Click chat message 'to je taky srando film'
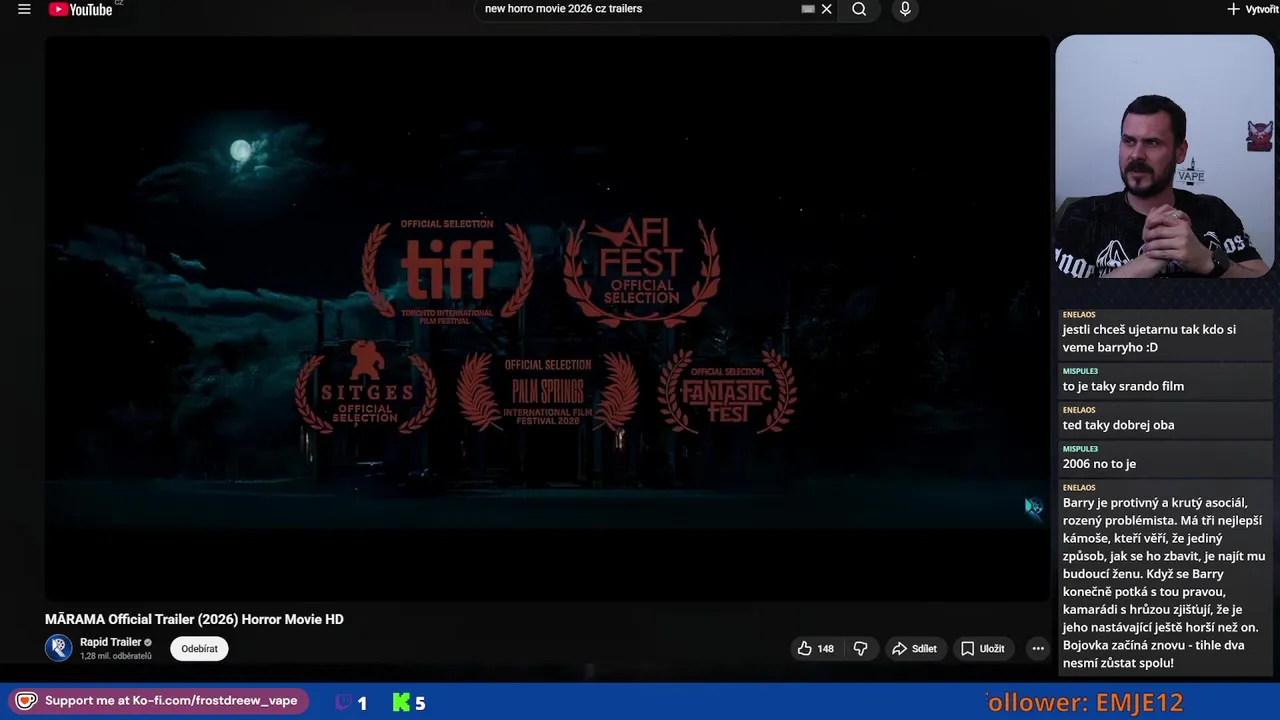This screenshot has width=1280, height=720. pos(1123,386)
